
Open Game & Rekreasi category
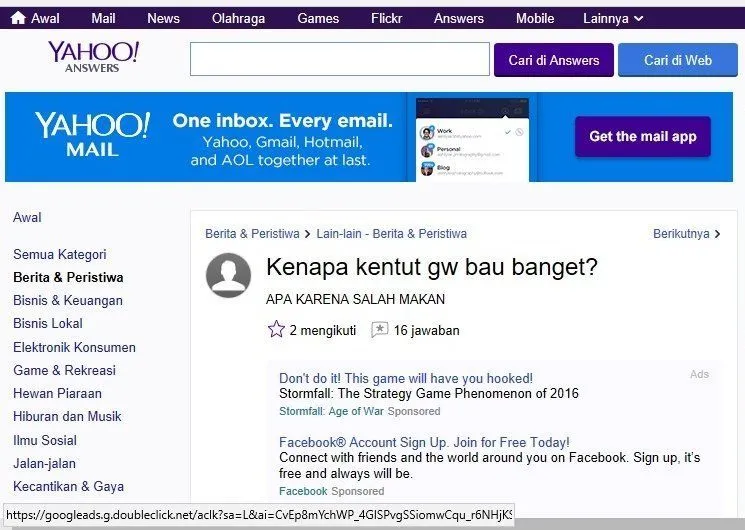(65, 370)
